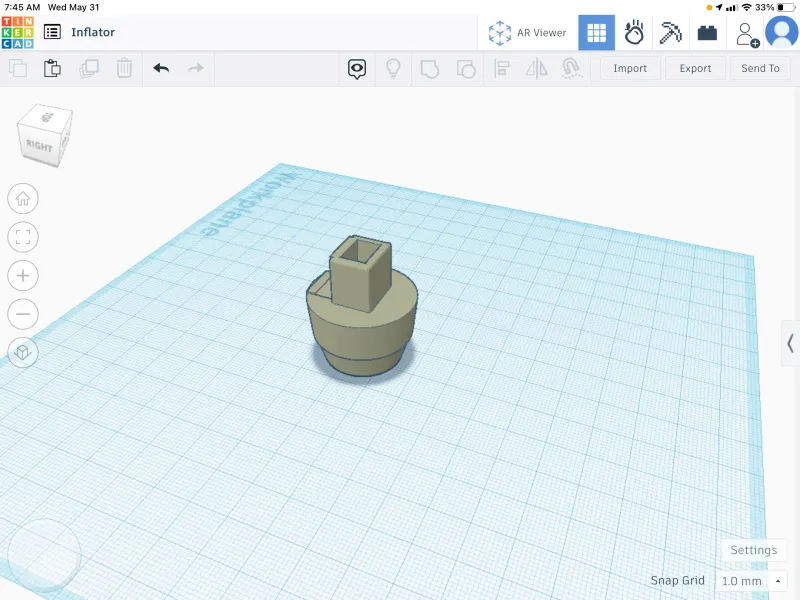Launch the AR Viewer
800x600 pixels.
[x=528, y=33]
